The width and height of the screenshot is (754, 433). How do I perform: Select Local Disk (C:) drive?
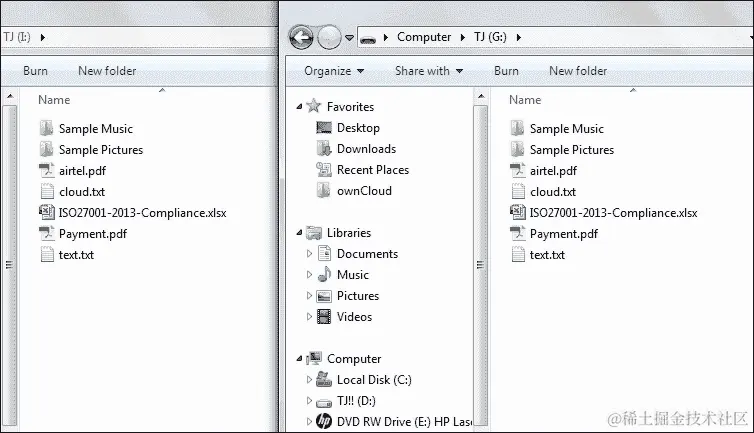pos(374,380)
